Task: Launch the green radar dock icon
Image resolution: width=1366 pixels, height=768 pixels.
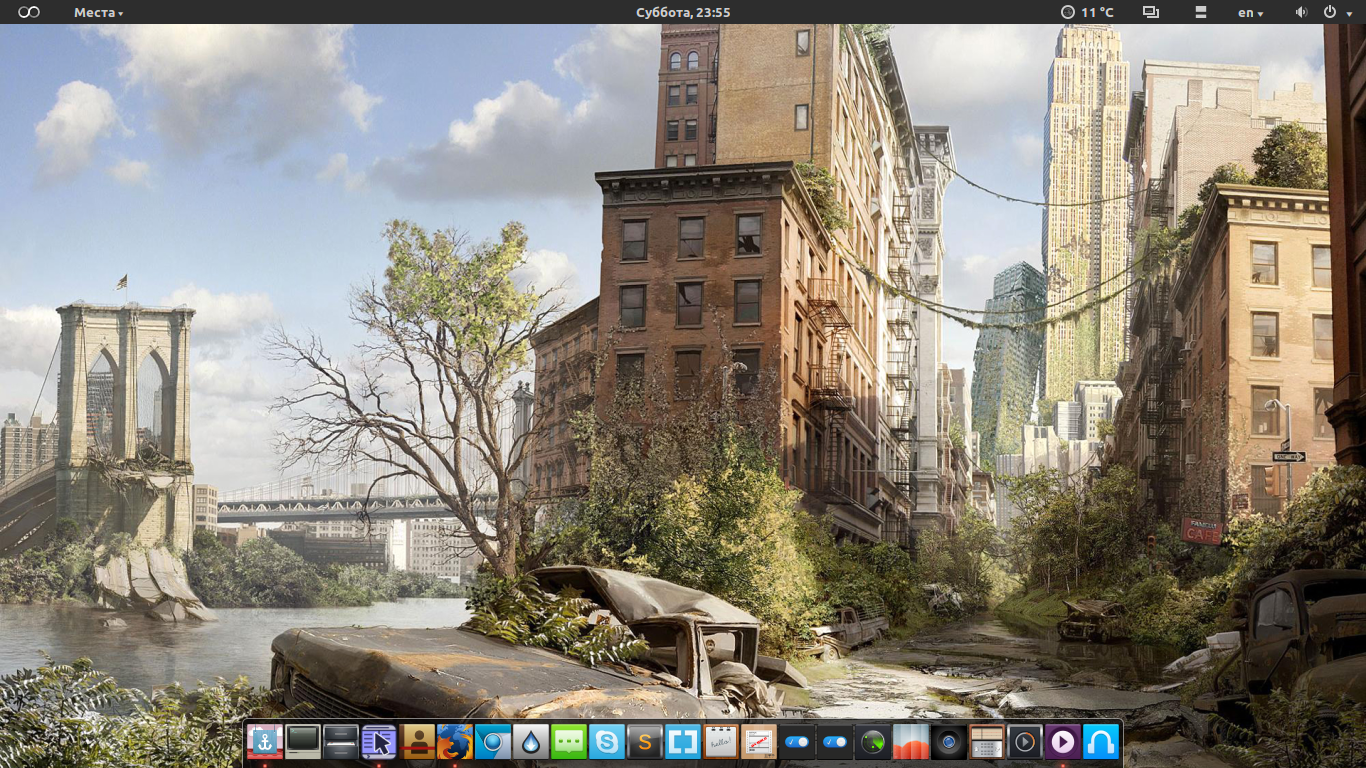Action: [873, 742]
